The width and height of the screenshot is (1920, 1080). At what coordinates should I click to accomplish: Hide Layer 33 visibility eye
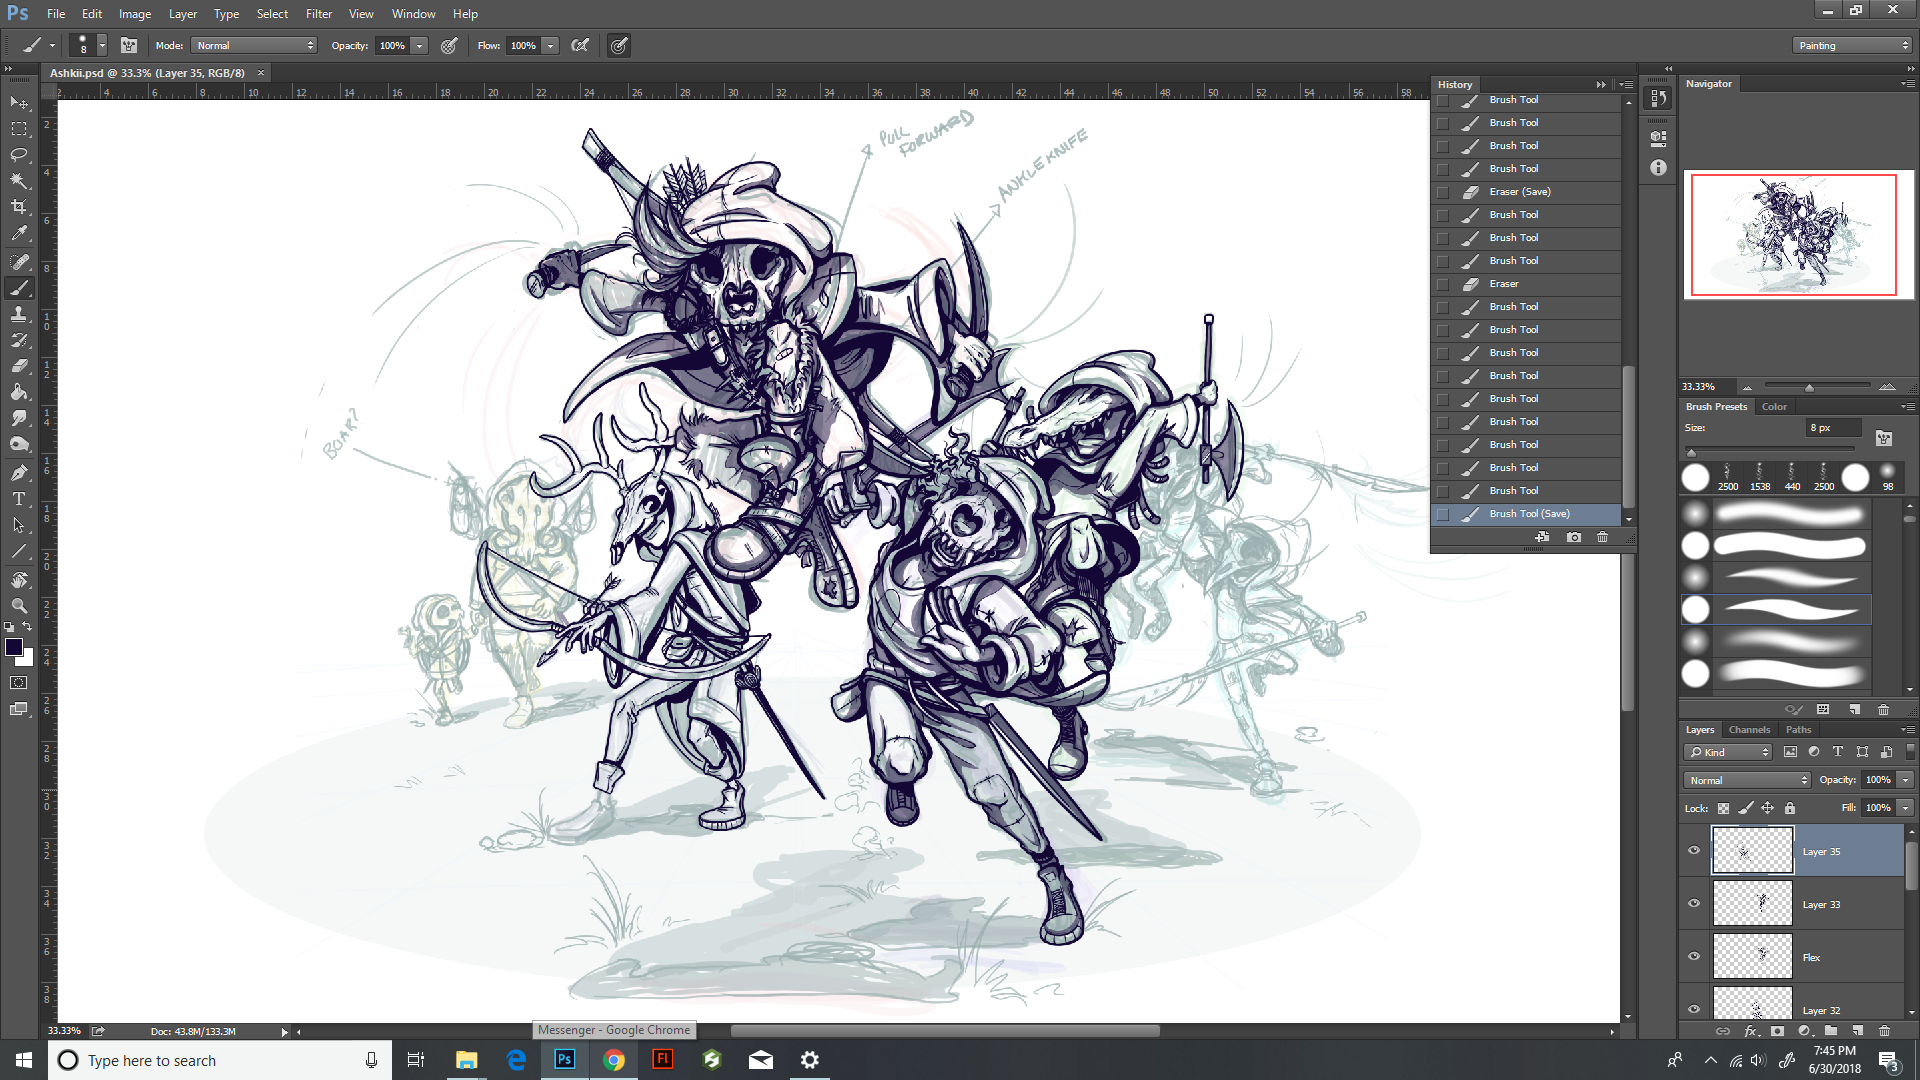[1694, 904]
